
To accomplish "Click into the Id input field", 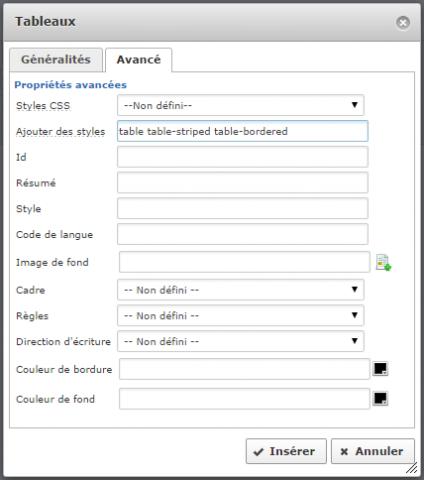I will (x=243, y=157).
